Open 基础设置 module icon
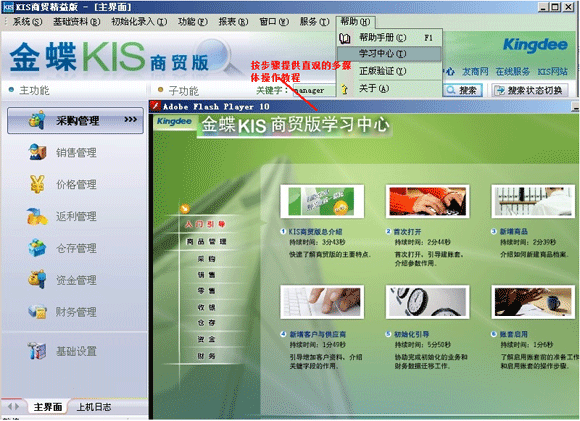Image resolution: width=580 pixels, height=421 pixels. 37,351
